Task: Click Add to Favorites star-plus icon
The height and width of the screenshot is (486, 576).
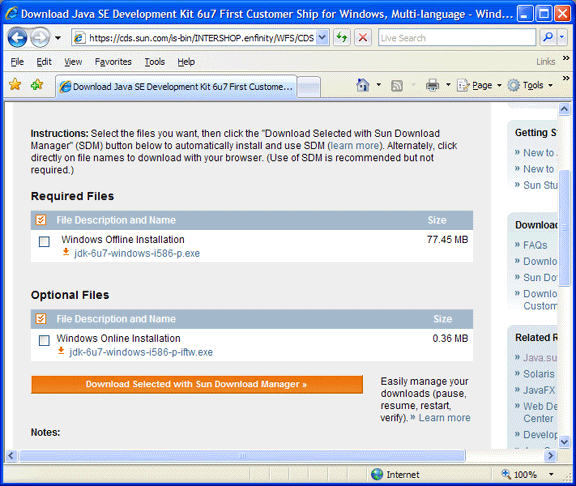Action: (37, 85)
